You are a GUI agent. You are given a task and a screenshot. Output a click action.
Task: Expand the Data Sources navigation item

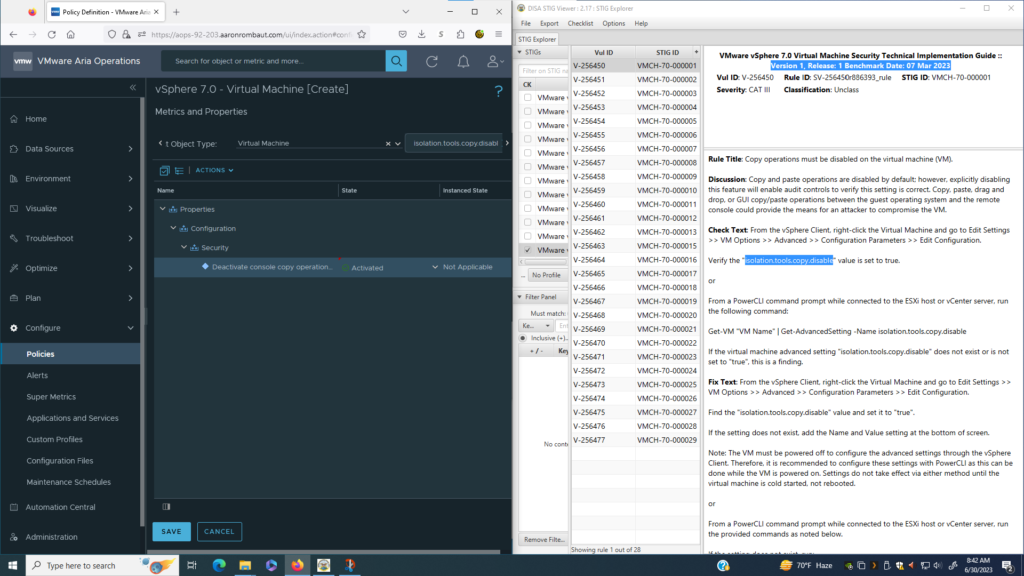pyautogui.click(x=130, y=149)
